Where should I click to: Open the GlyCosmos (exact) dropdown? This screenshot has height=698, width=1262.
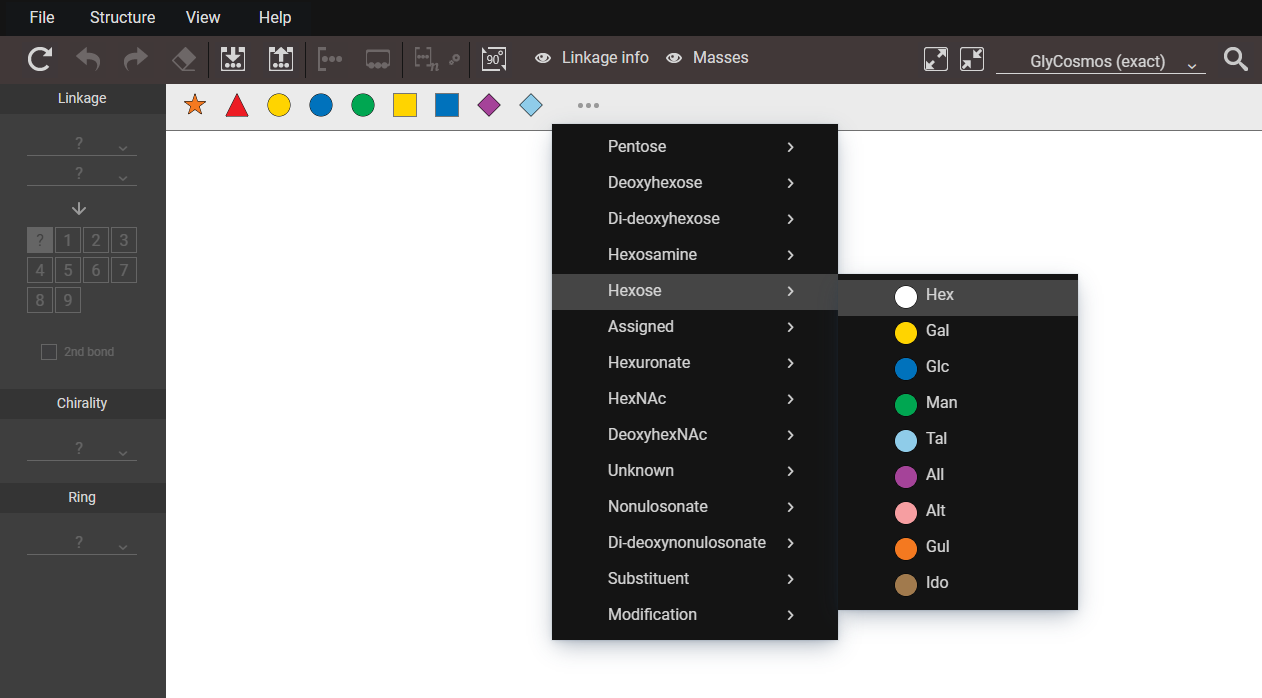(x=1100, y=62)
